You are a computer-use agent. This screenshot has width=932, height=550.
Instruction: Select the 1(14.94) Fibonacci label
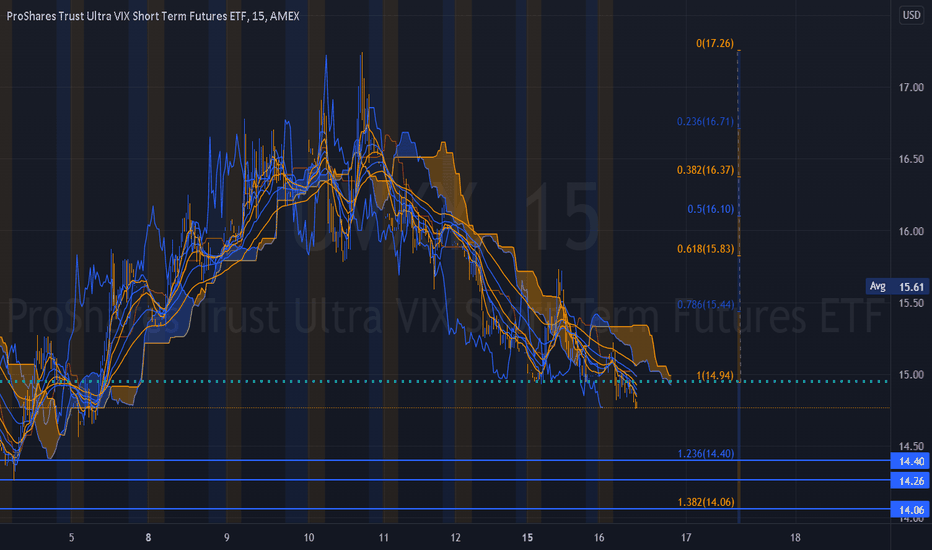pos(714,376)
